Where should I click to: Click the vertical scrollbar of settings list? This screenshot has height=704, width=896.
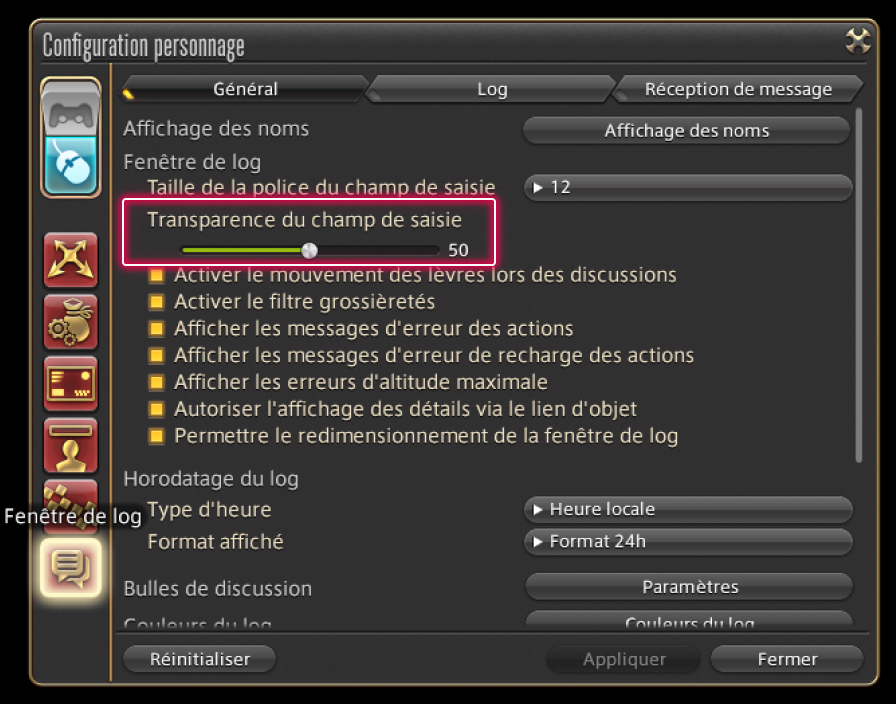[858, 286]
